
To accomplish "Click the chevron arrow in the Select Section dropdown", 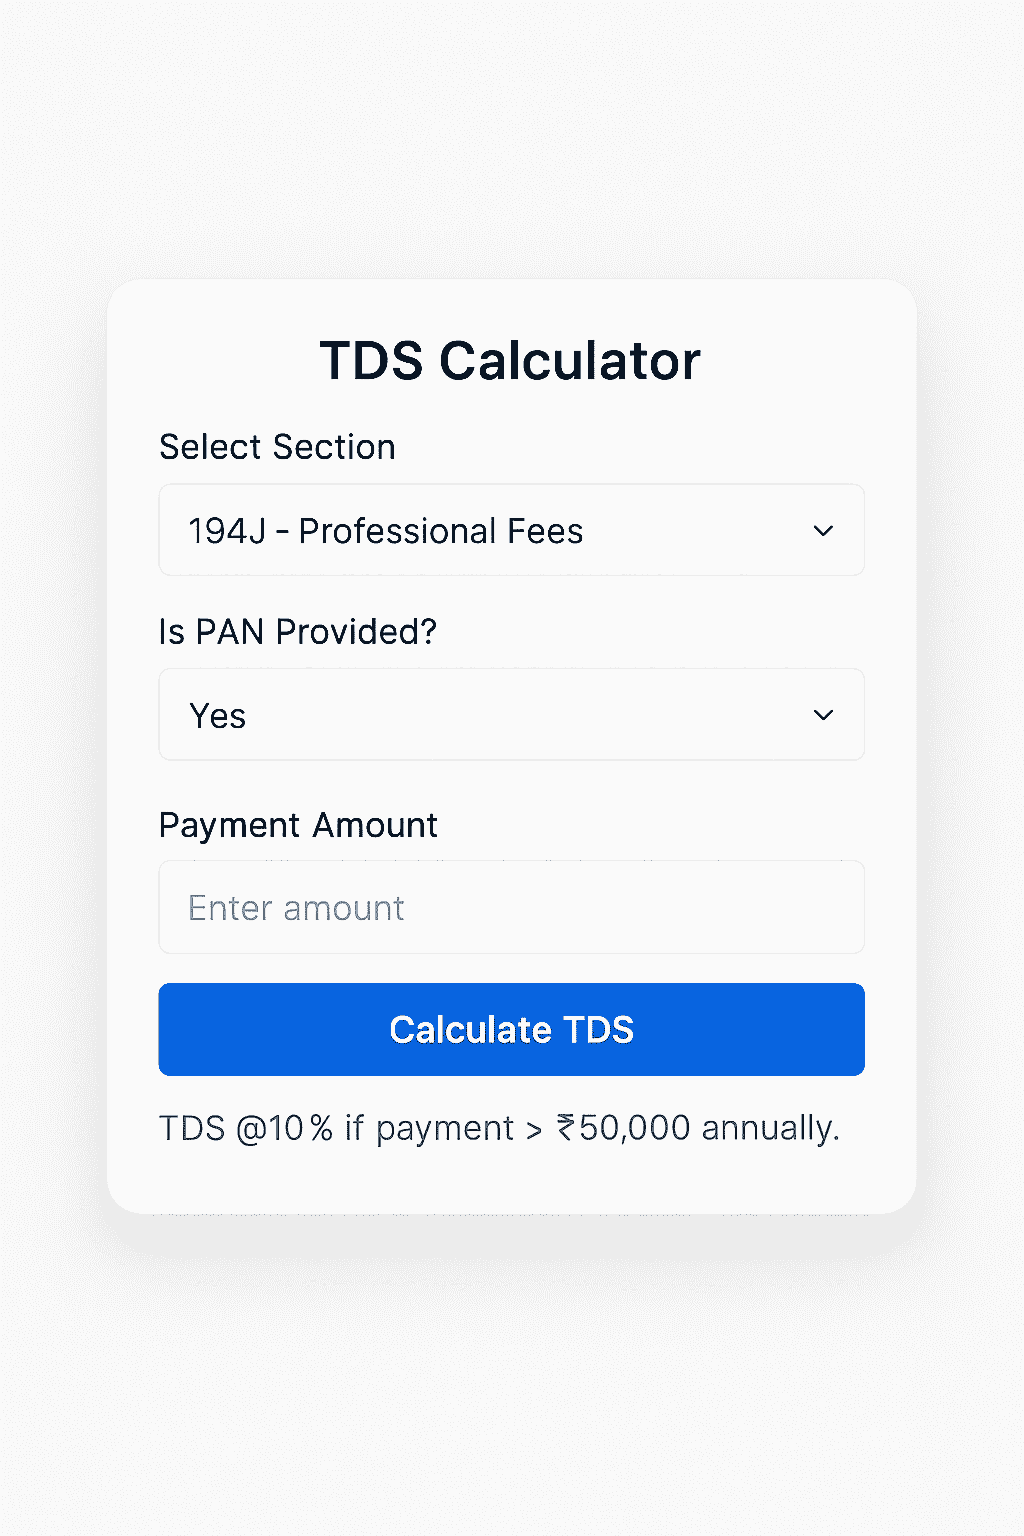I will [823, 531].
